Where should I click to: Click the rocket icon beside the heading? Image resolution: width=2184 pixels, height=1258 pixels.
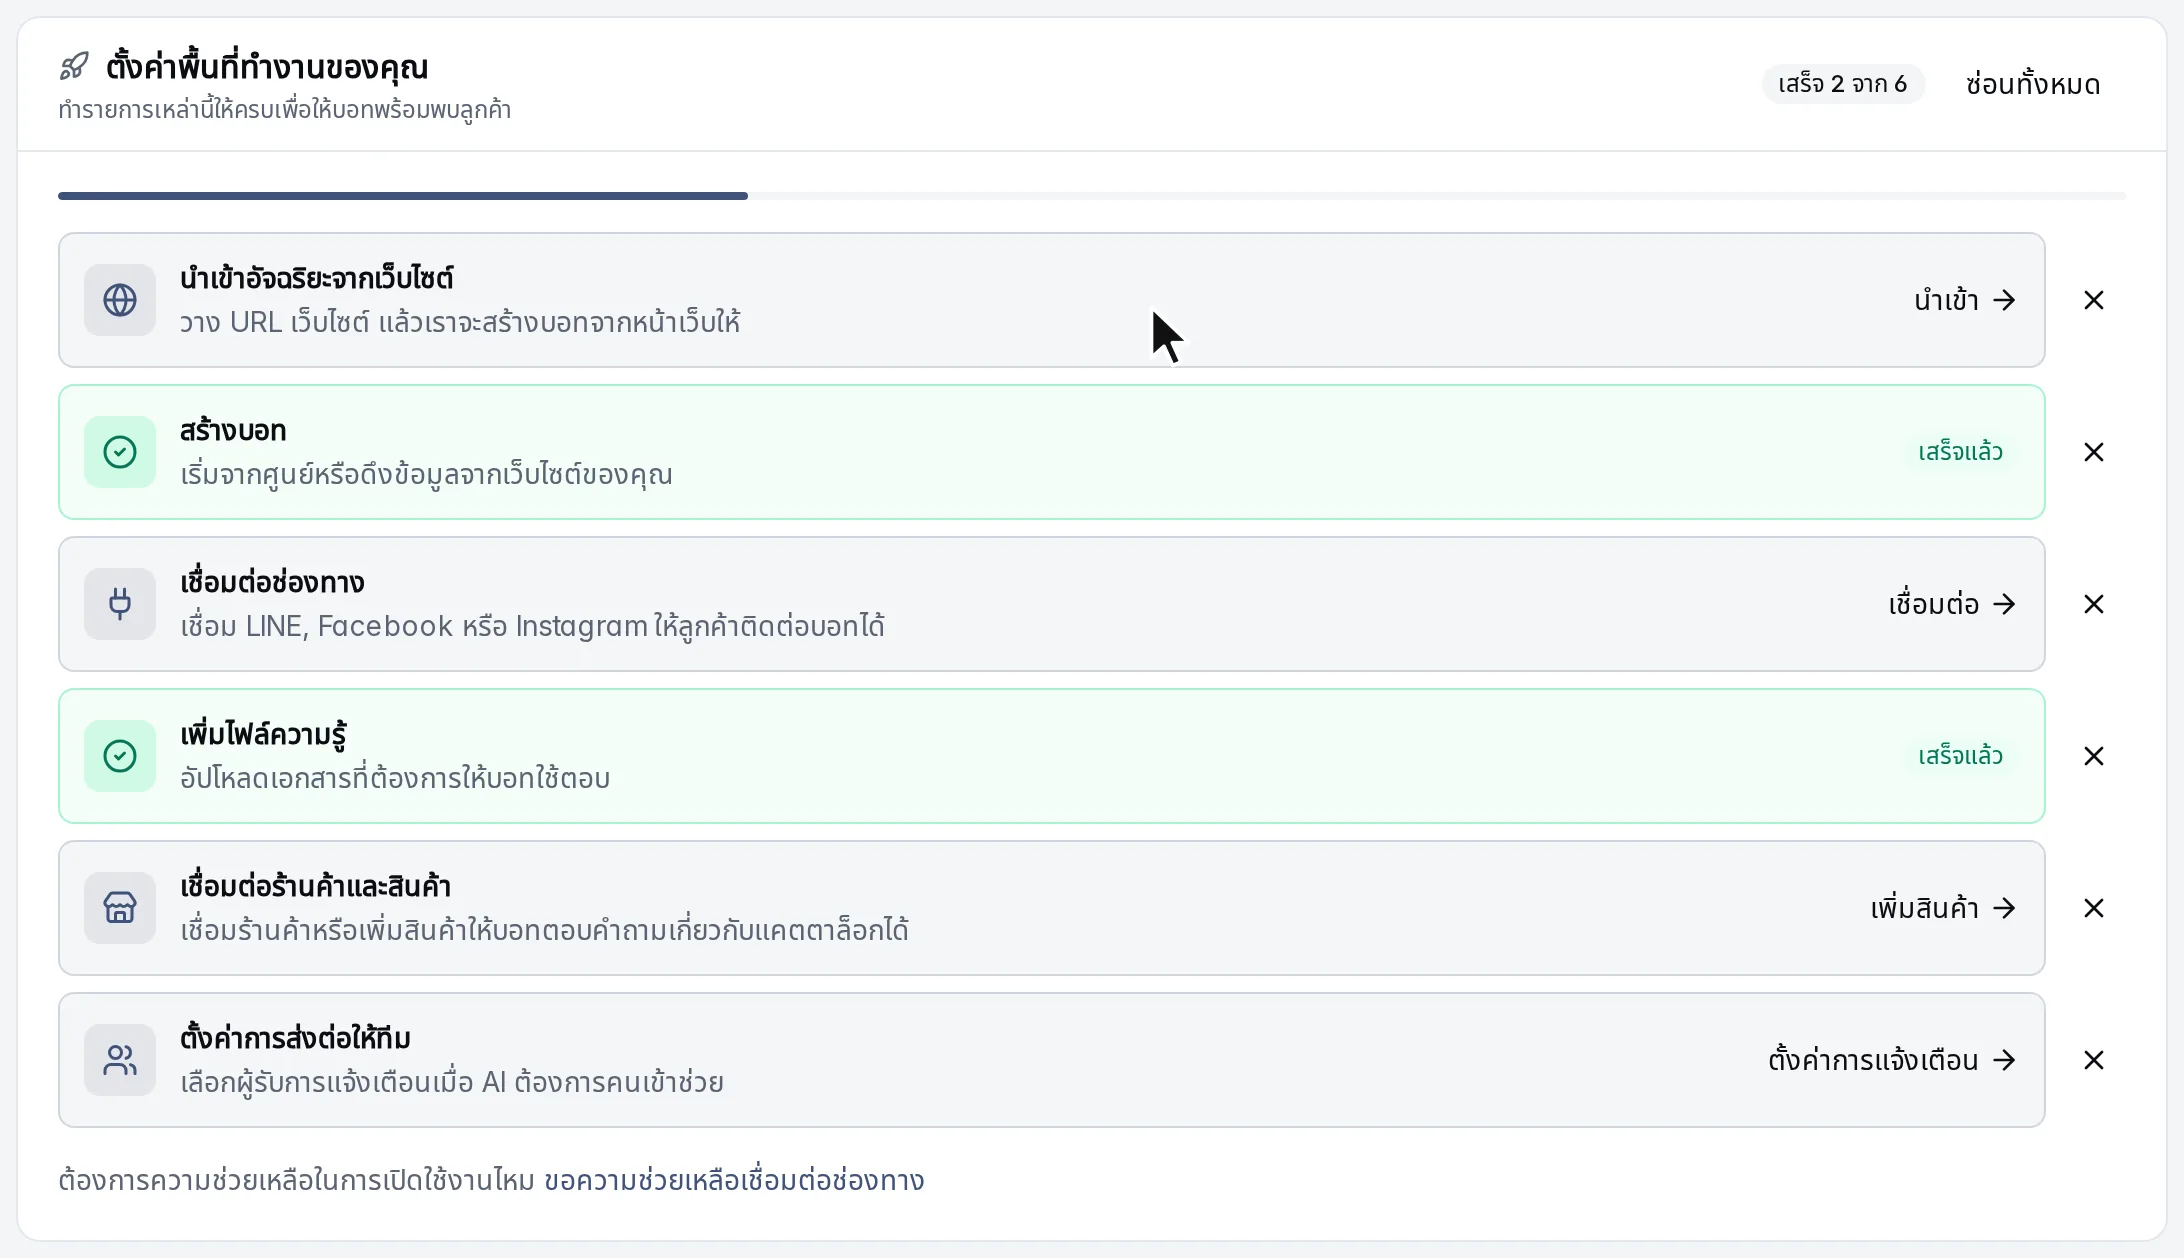point(74,67)
